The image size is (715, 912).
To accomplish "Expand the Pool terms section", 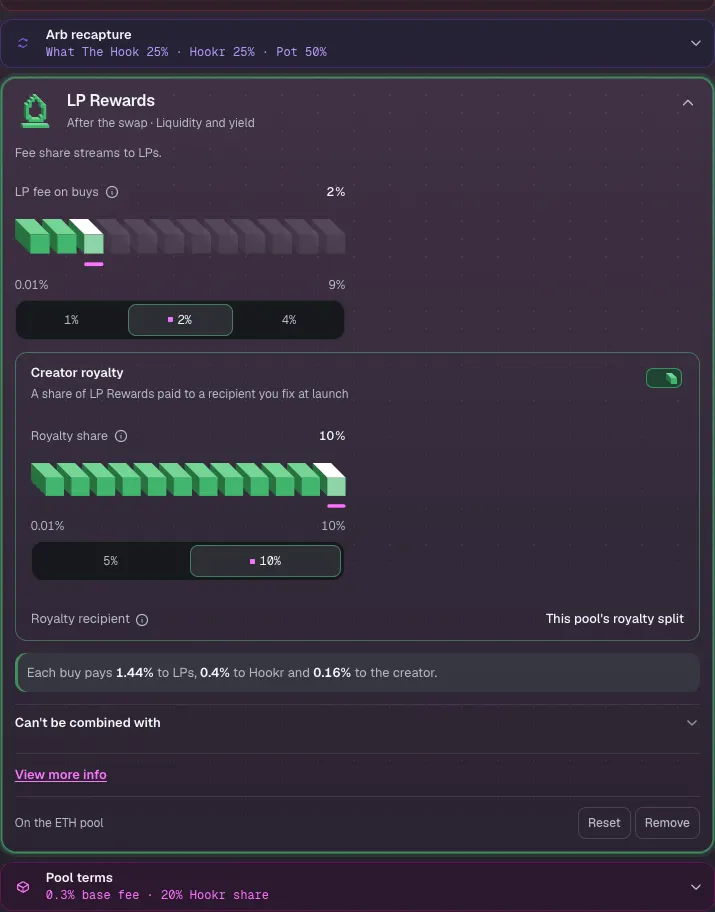I will 695,886.
